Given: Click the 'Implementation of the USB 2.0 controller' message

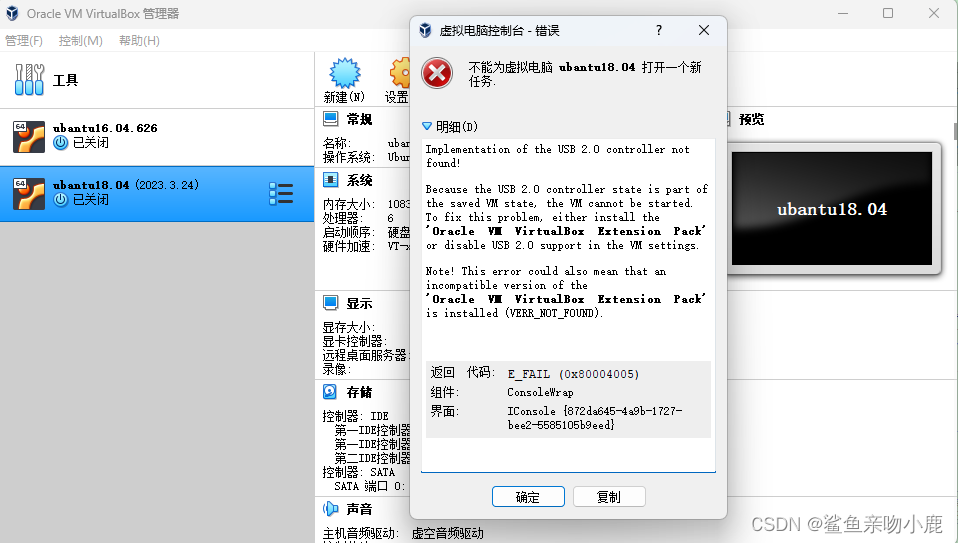Looking at the screenshot, I should click(x=557, y=156).
